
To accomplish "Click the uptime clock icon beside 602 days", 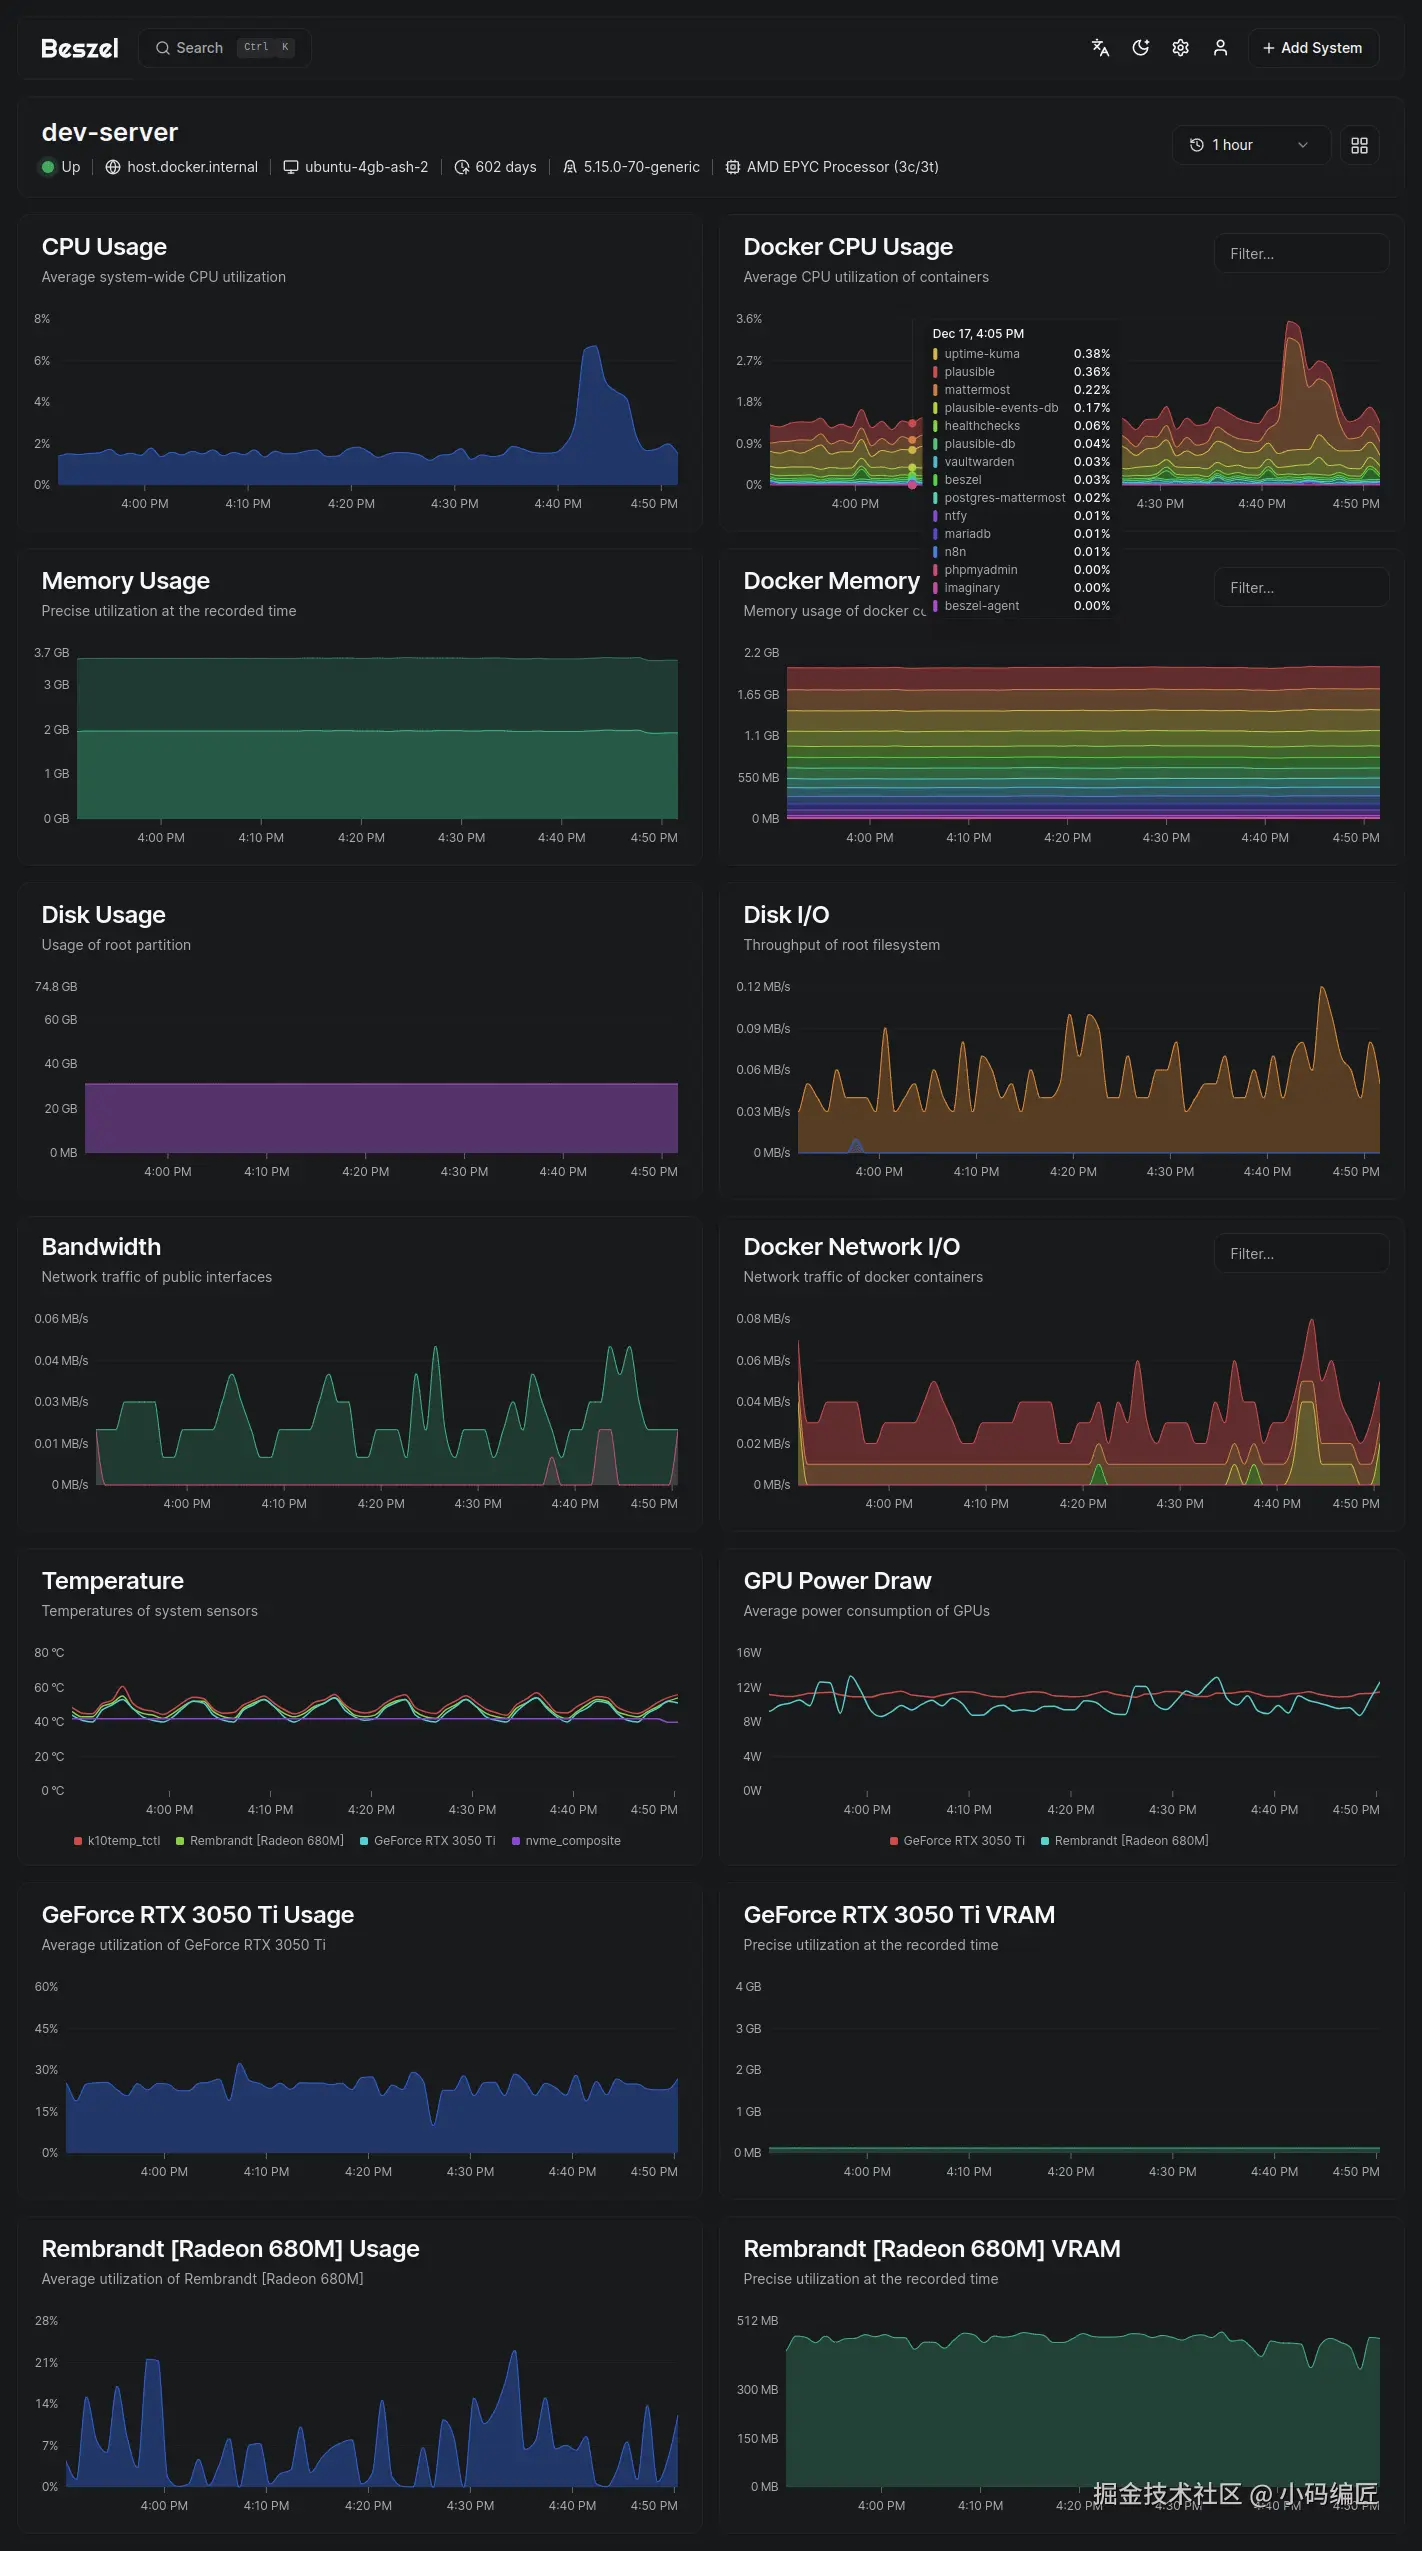I will (x=461, y=167).
